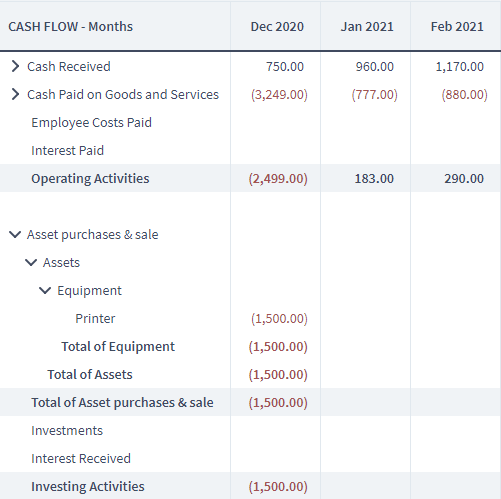
Task: Select the Feb 2021 column header
Action: pos(457,27)
